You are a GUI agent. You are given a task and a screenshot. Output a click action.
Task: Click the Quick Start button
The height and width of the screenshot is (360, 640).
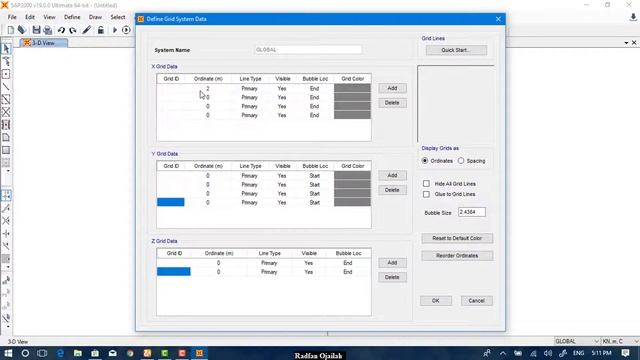pos(456,50)
